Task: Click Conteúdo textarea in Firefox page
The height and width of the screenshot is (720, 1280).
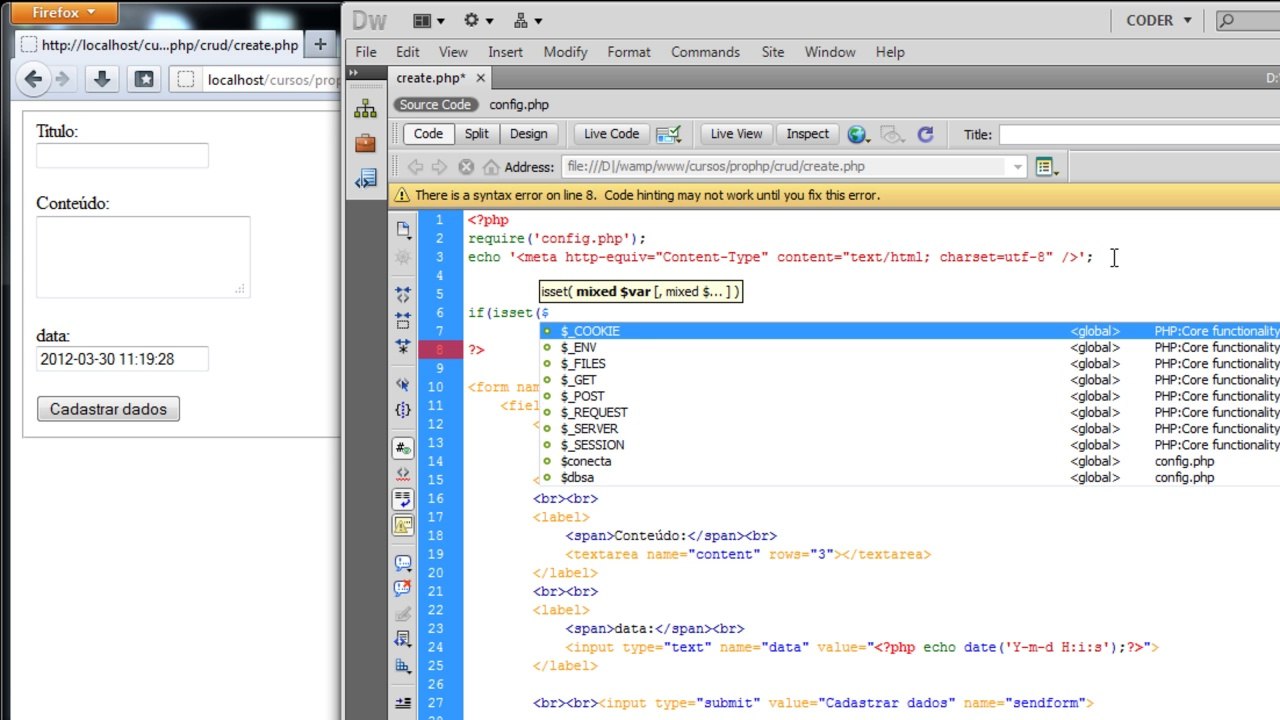Action: coord(143,257)
